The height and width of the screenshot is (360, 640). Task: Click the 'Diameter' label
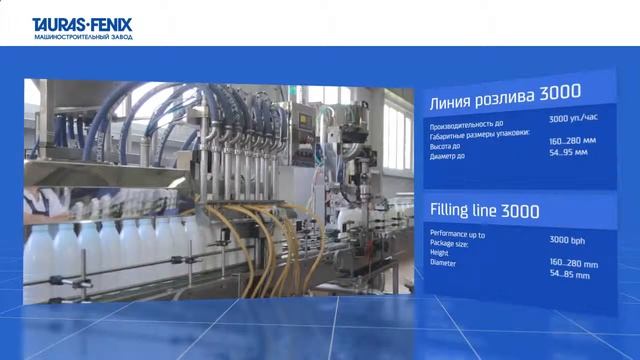click(443, 263)
